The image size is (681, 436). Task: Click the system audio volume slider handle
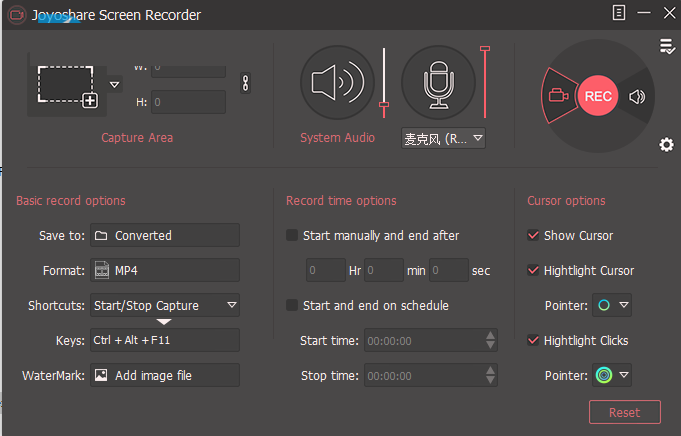[384, 105]
